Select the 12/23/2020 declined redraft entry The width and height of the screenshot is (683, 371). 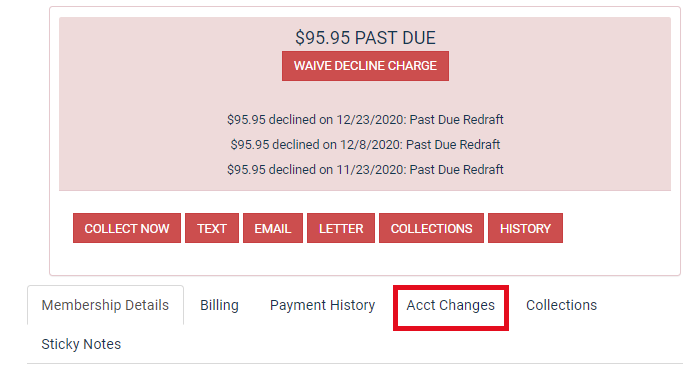365,119
